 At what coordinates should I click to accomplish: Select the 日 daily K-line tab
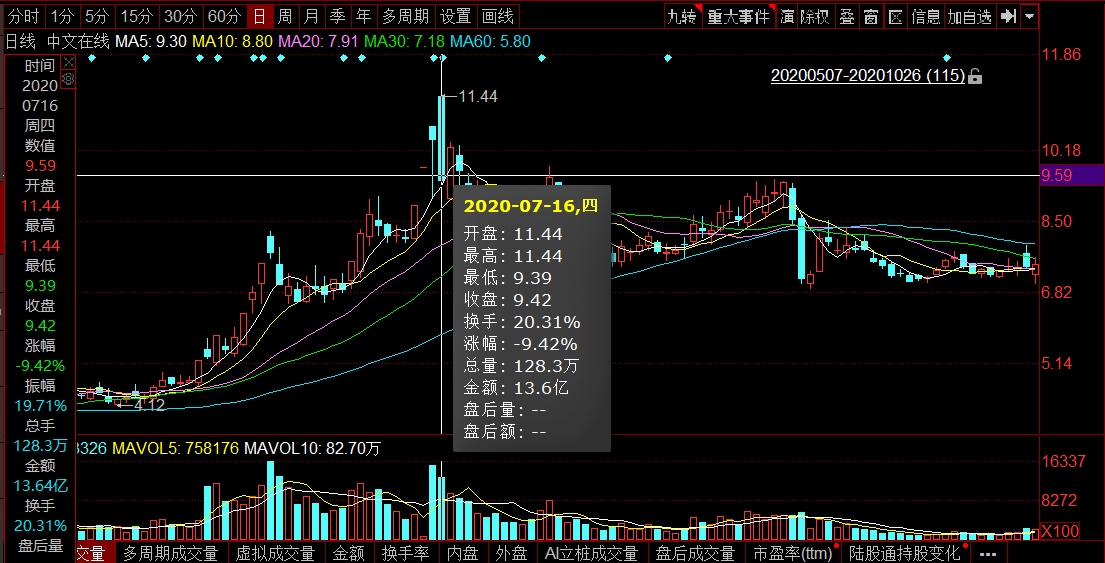260,16
